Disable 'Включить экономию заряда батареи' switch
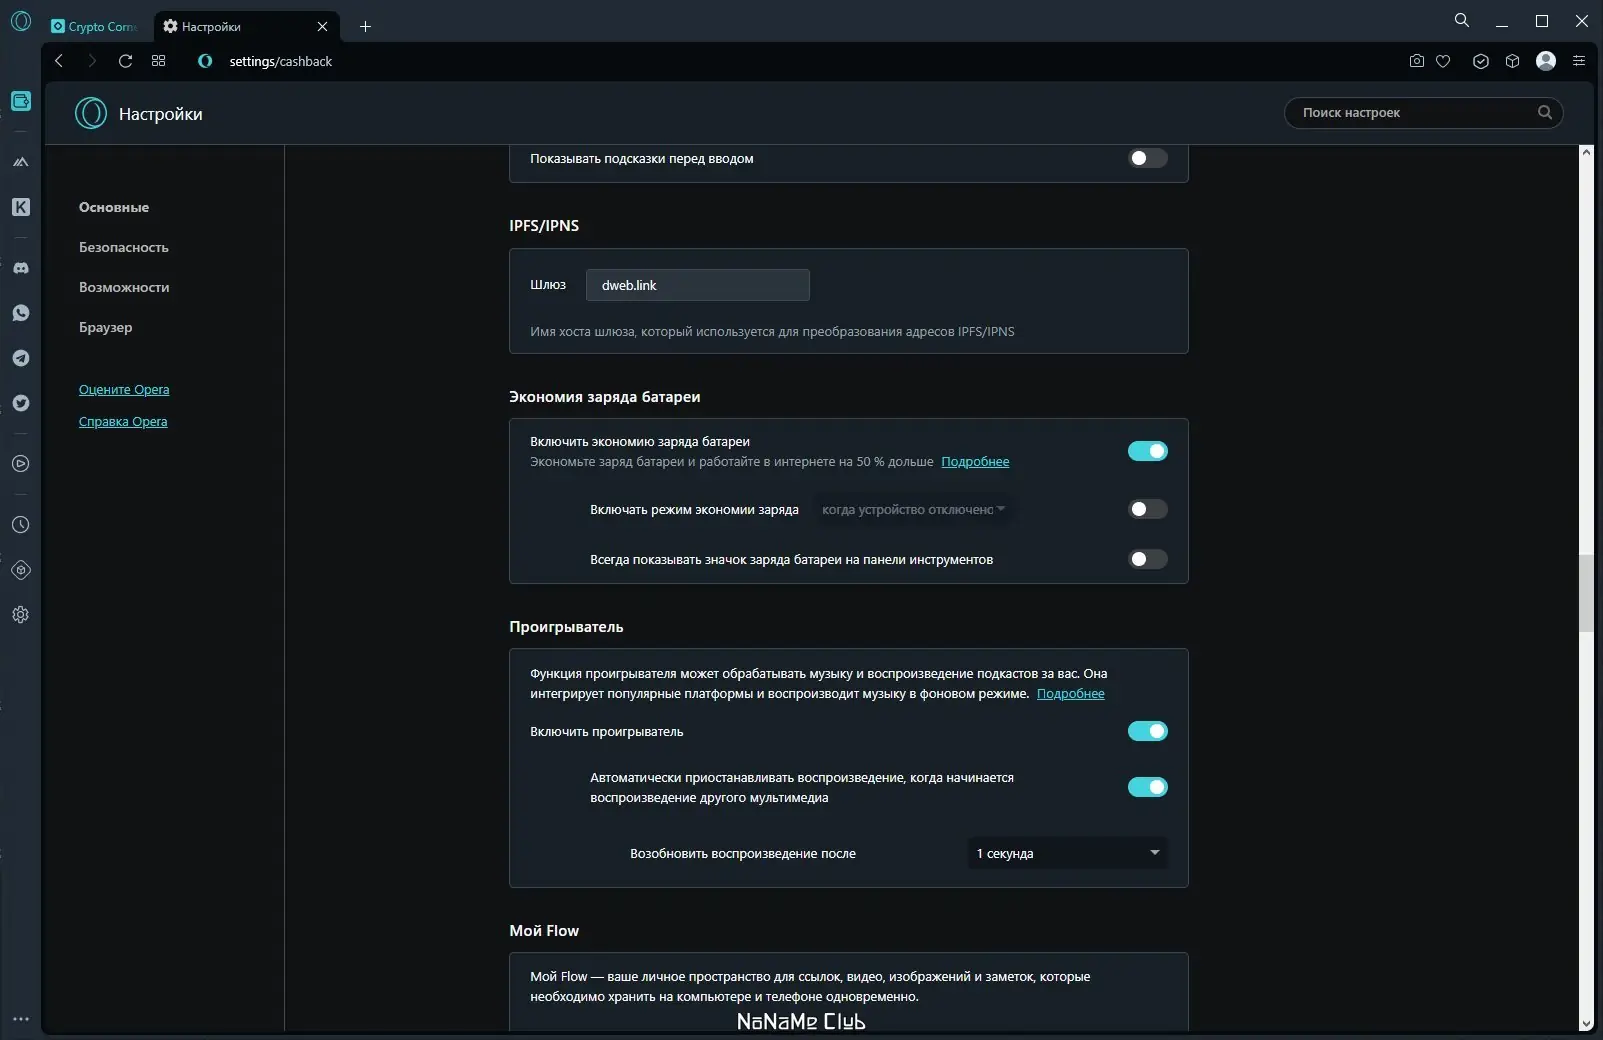 coord(1148,451)
